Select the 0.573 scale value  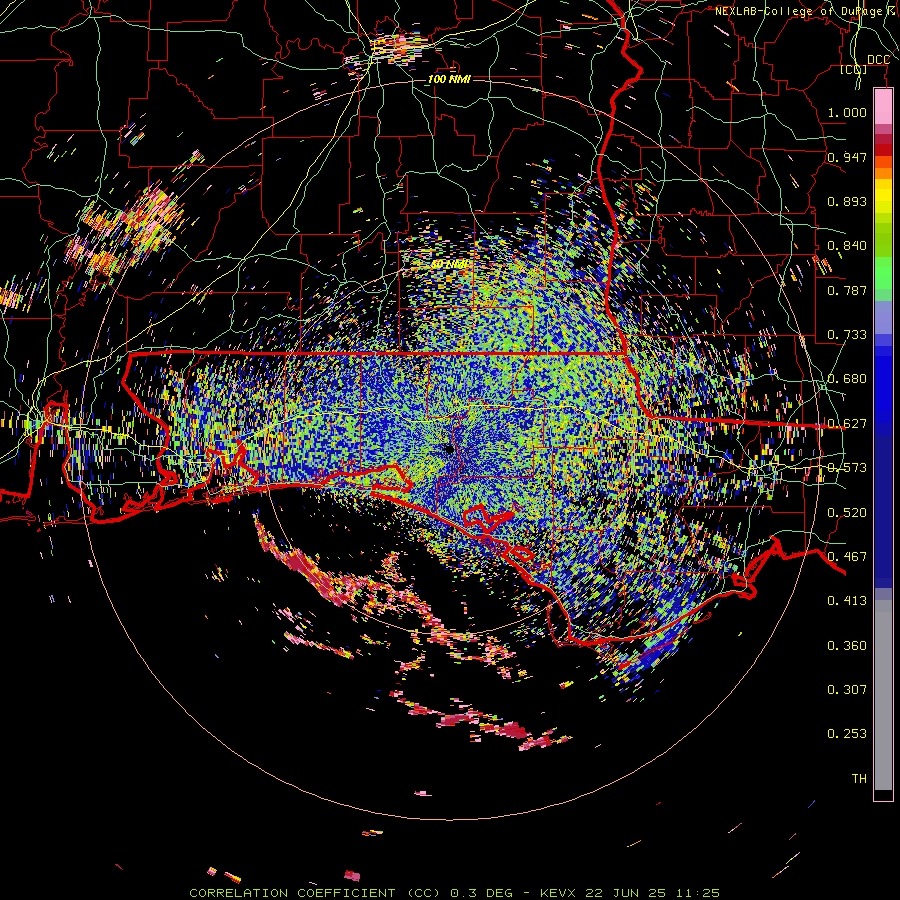pos(847,467)
